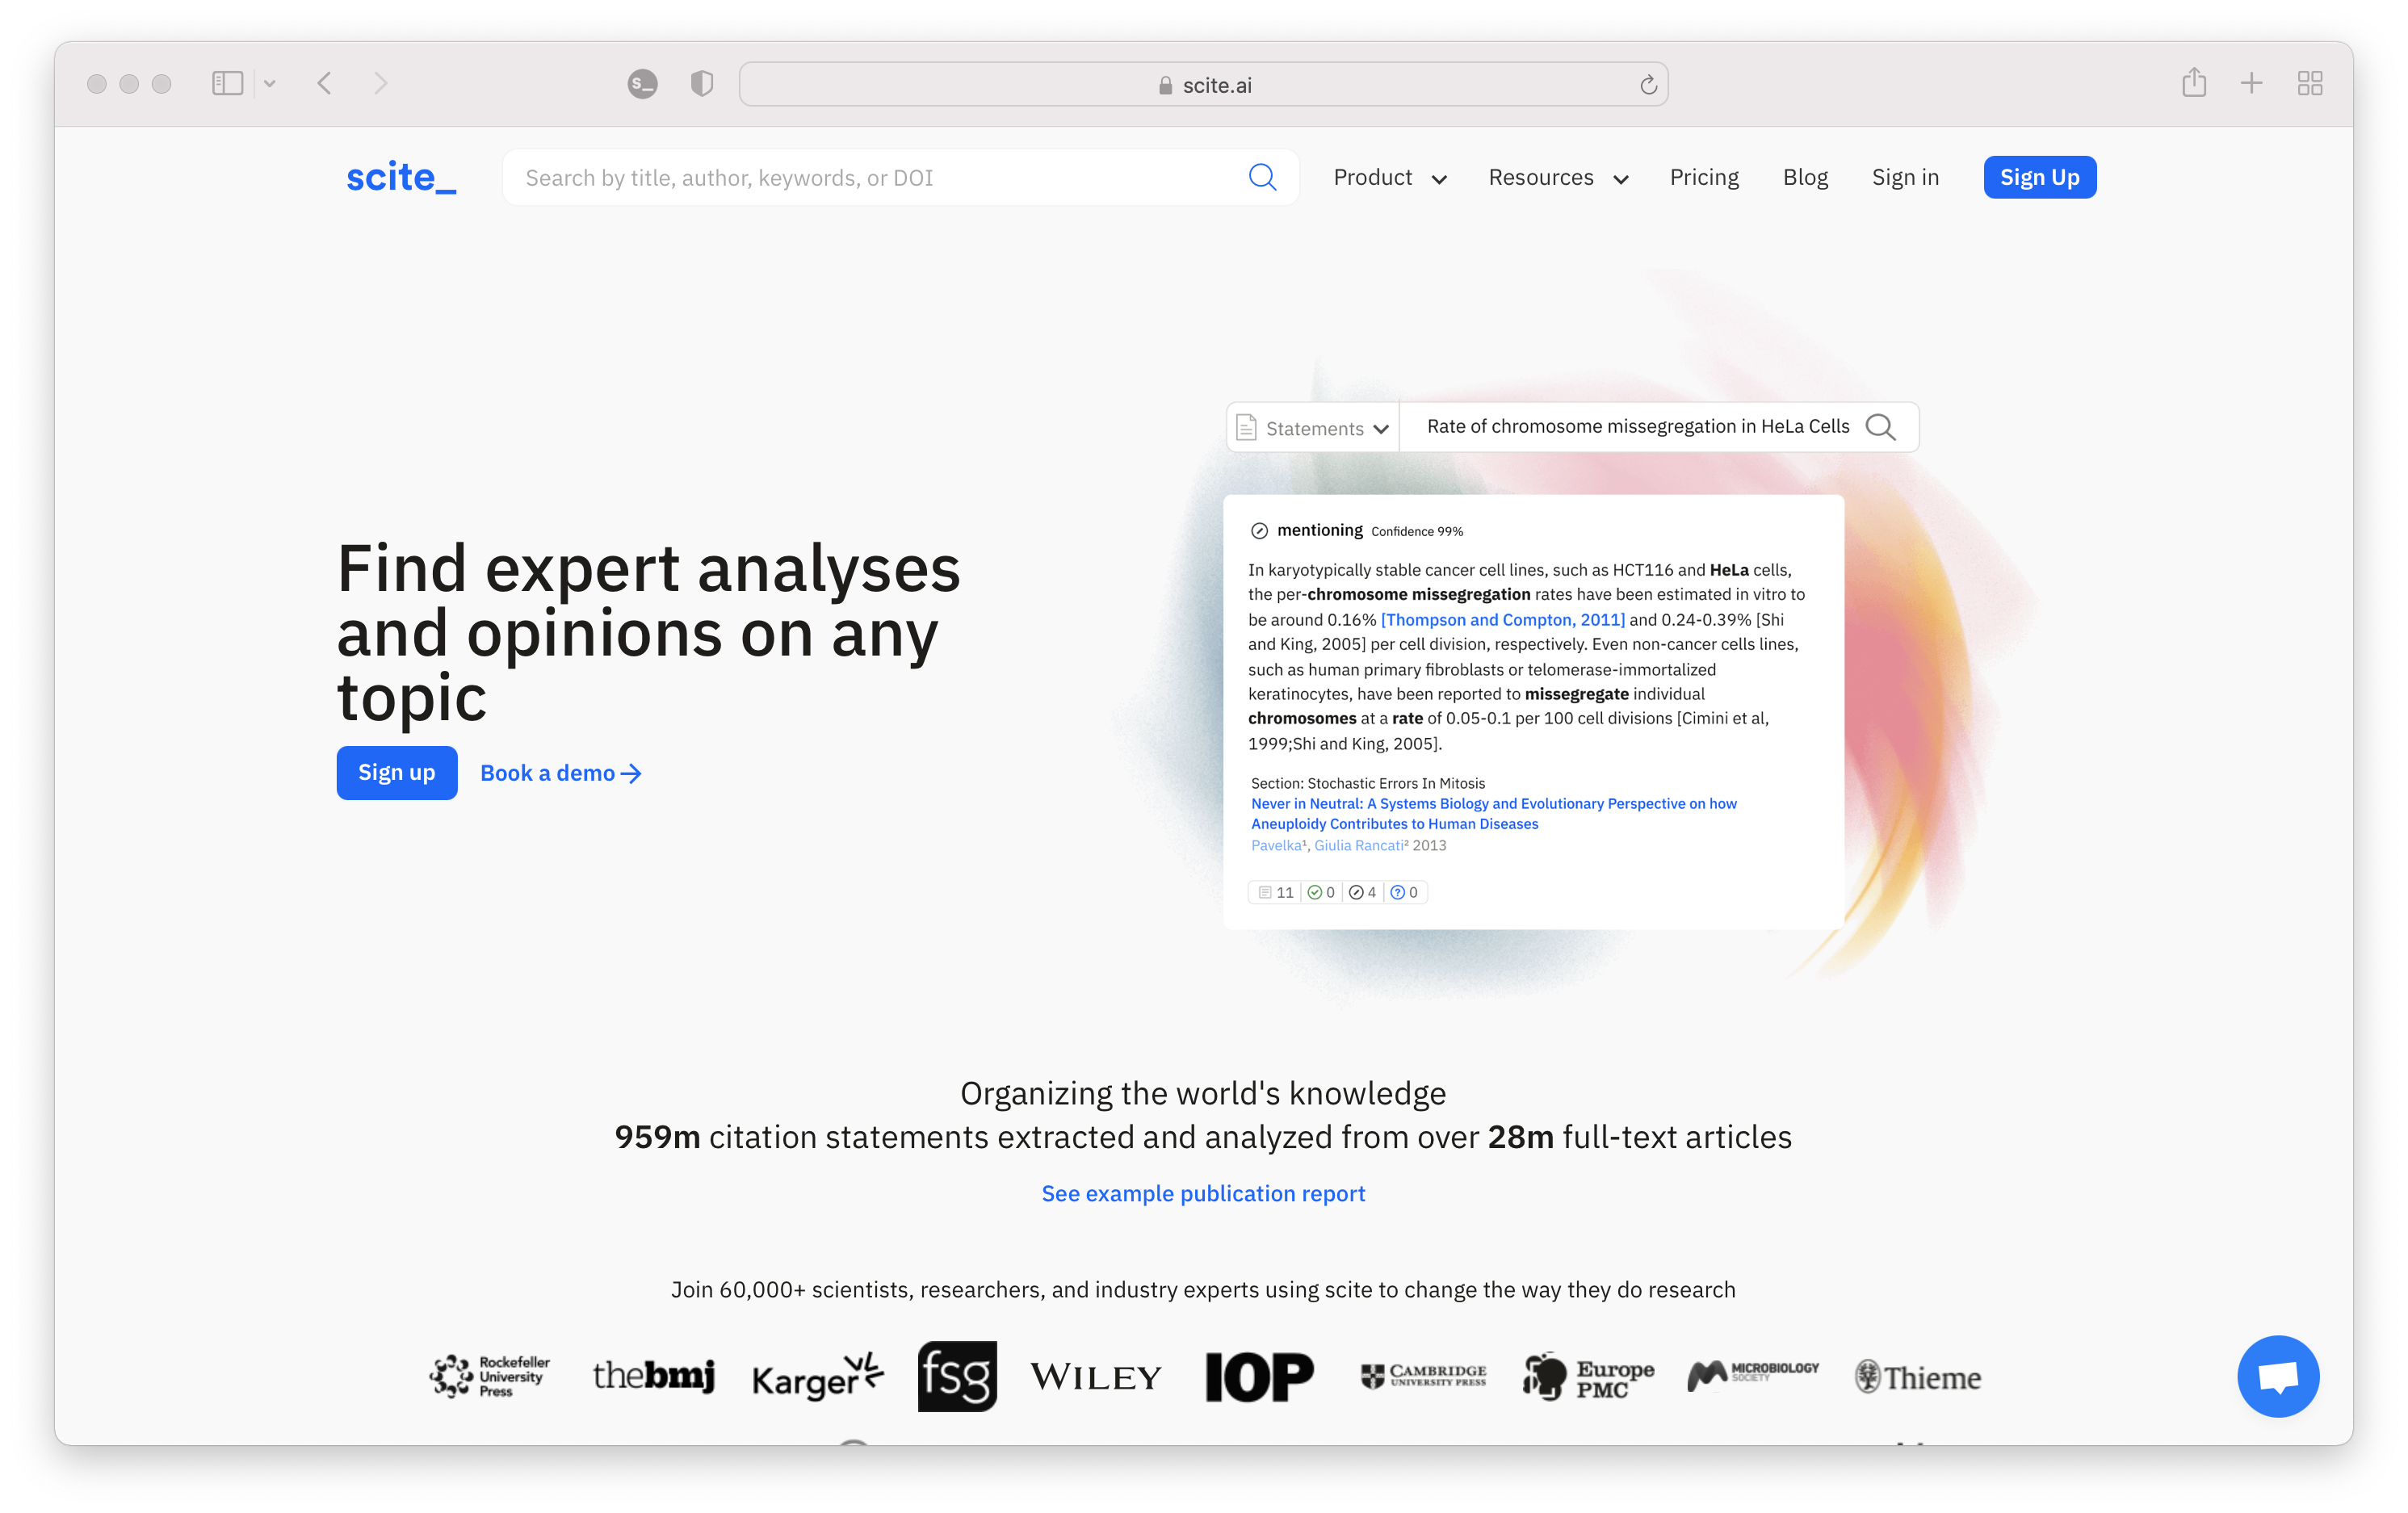Click the Karger logo
This screenshot has height=1513, width=2408.
click(817, 1377)
